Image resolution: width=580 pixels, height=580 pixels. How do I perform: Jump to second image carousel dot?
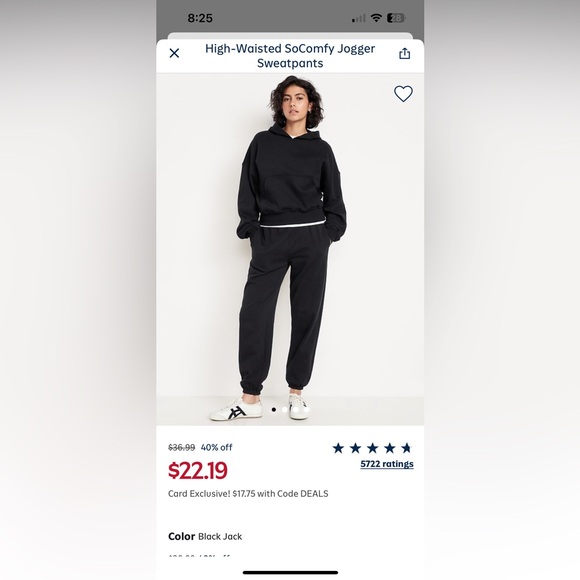coord(284,409)
